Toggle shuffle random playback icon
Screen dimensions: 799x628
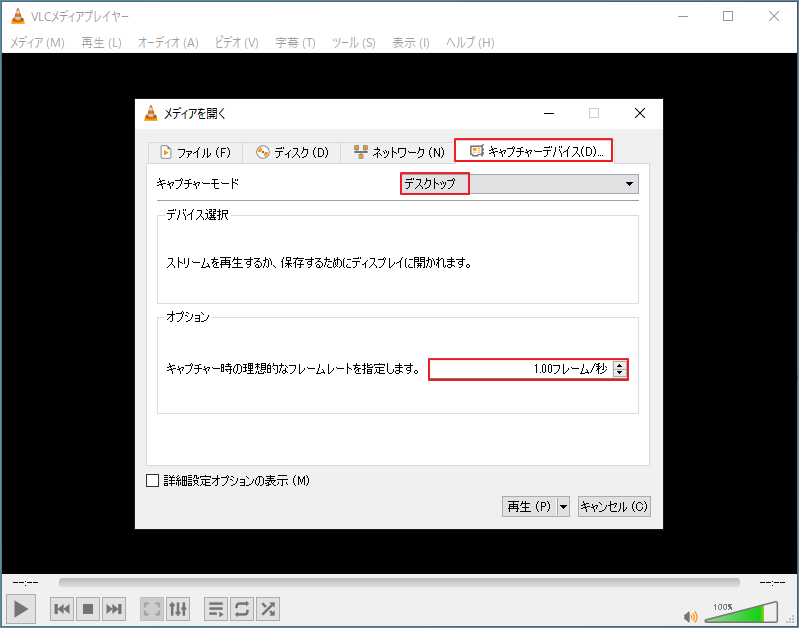pos(268,609)
